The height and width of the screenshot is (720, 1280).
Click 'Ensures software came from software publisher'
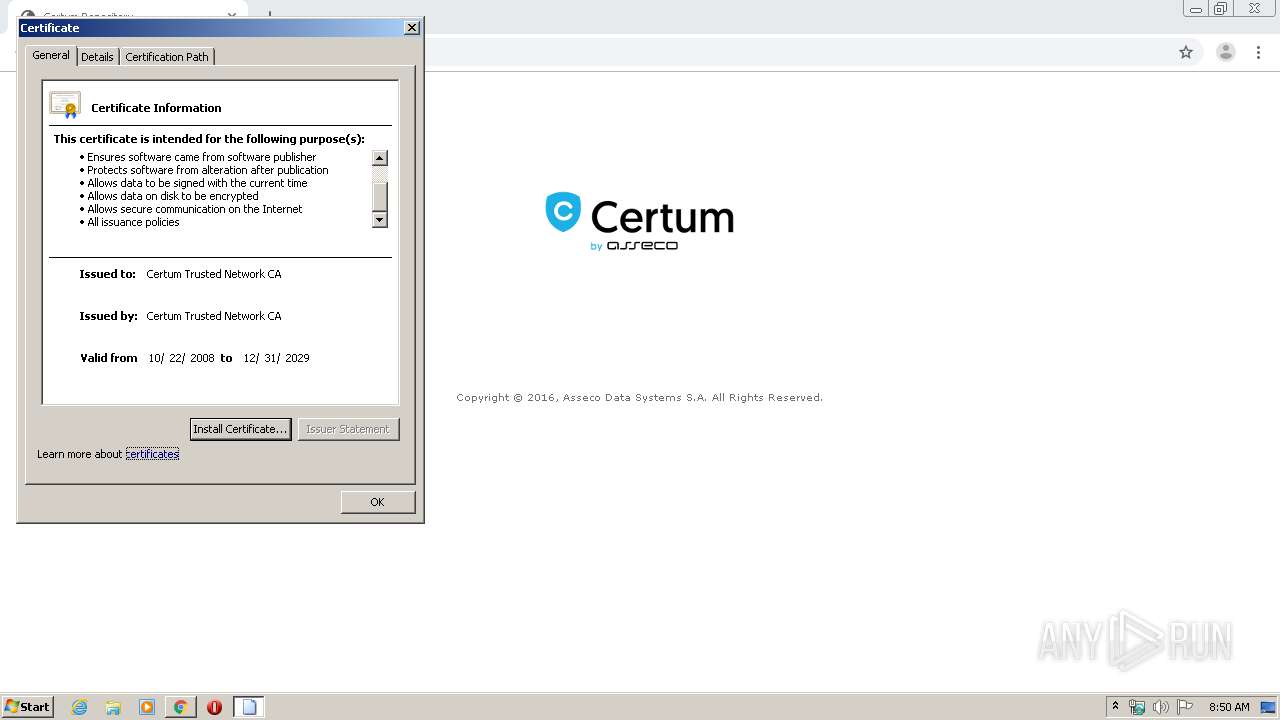(x=201, y=157)
